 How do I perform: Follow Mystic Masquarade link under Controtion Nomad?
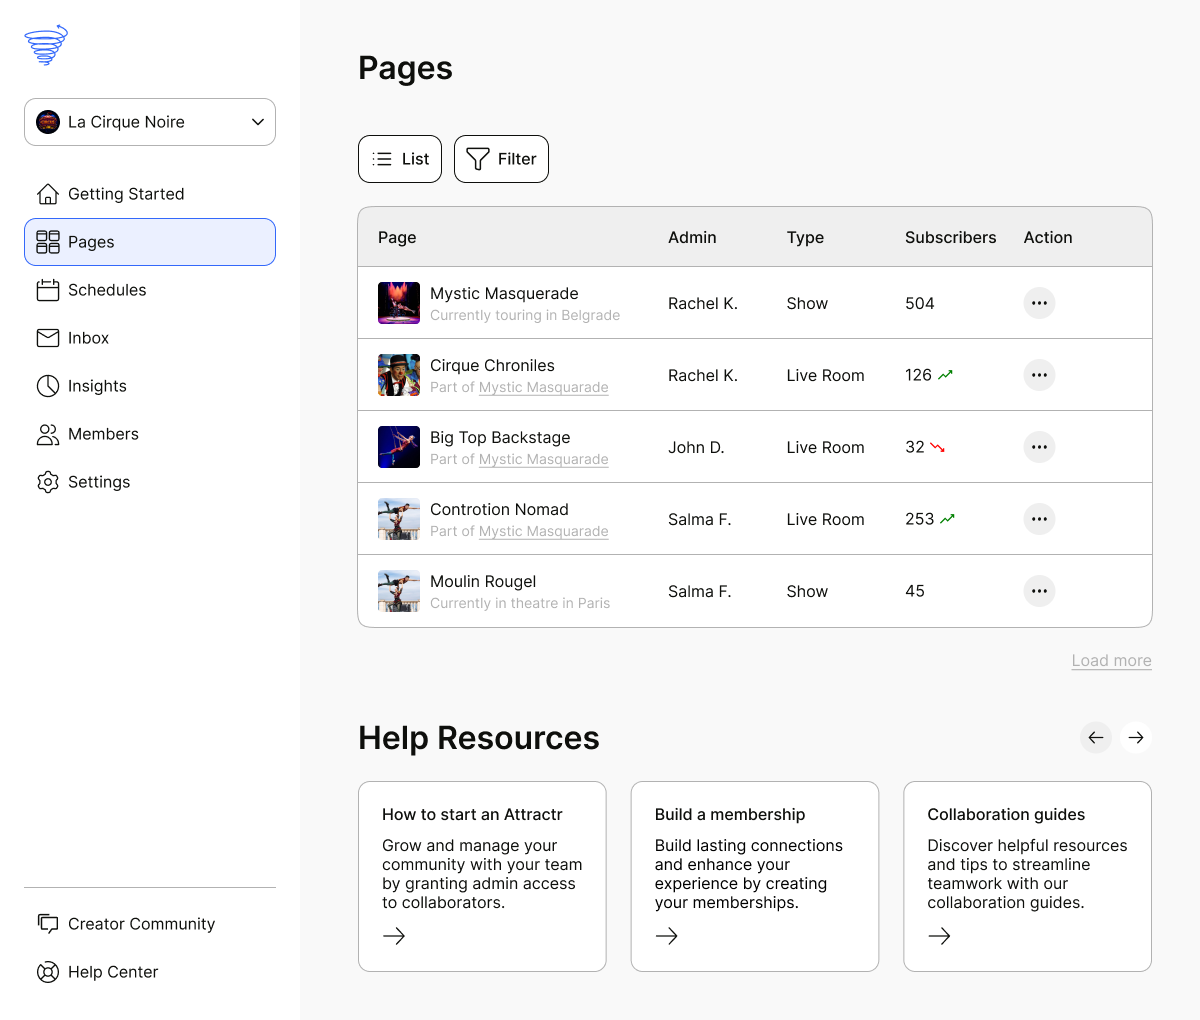(x=543, y=532)
